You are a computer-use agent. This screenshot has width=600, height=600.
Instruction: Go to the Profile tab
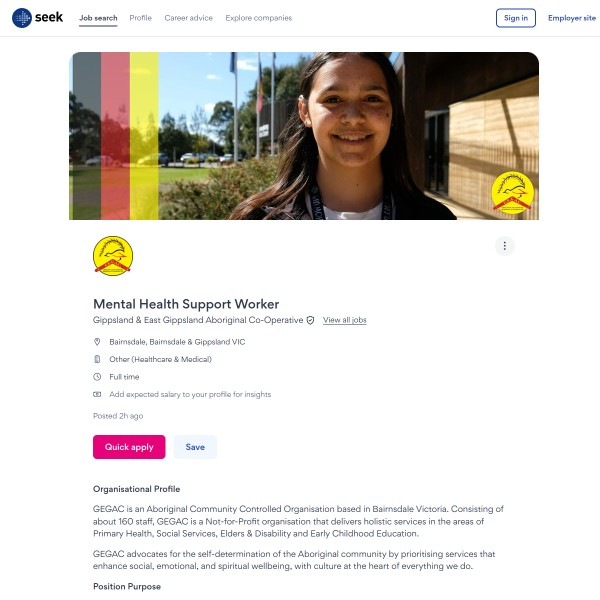(140, 18)
